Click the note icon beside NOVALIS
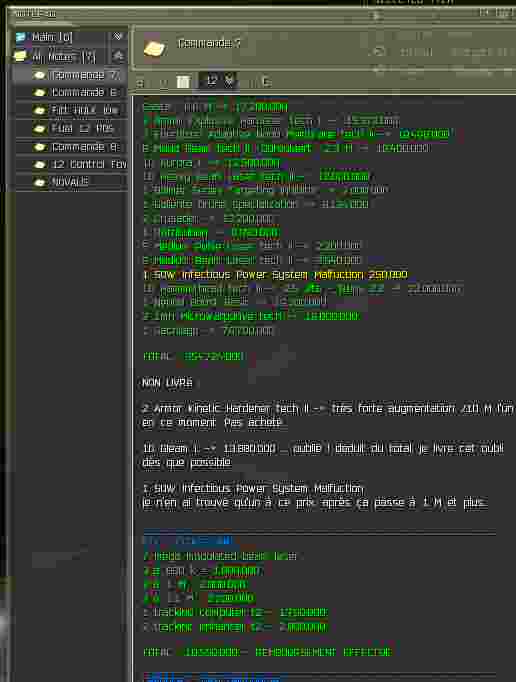The height and width of the screenshot is (682, 516). [x=40, y=182]
